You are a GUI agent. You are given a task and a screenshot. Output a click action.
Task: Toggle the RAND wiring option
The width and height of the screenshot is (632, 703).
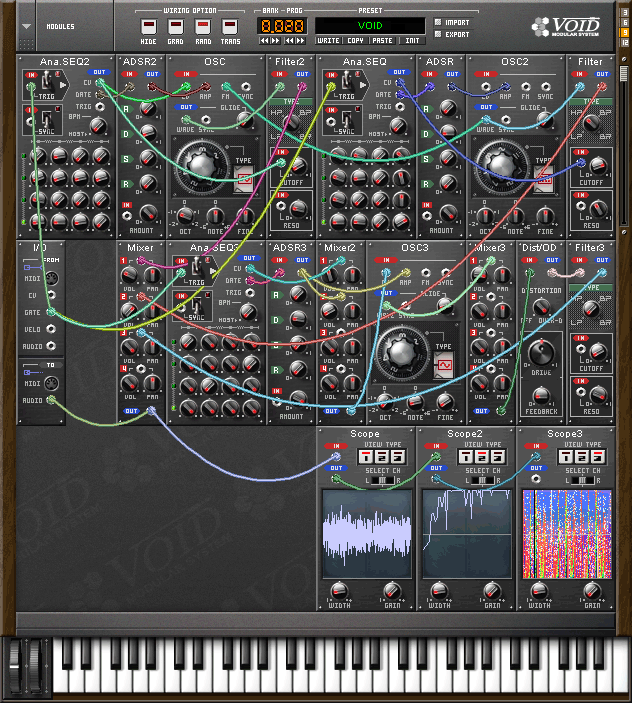pyautogui.click(x=203, y=27)
